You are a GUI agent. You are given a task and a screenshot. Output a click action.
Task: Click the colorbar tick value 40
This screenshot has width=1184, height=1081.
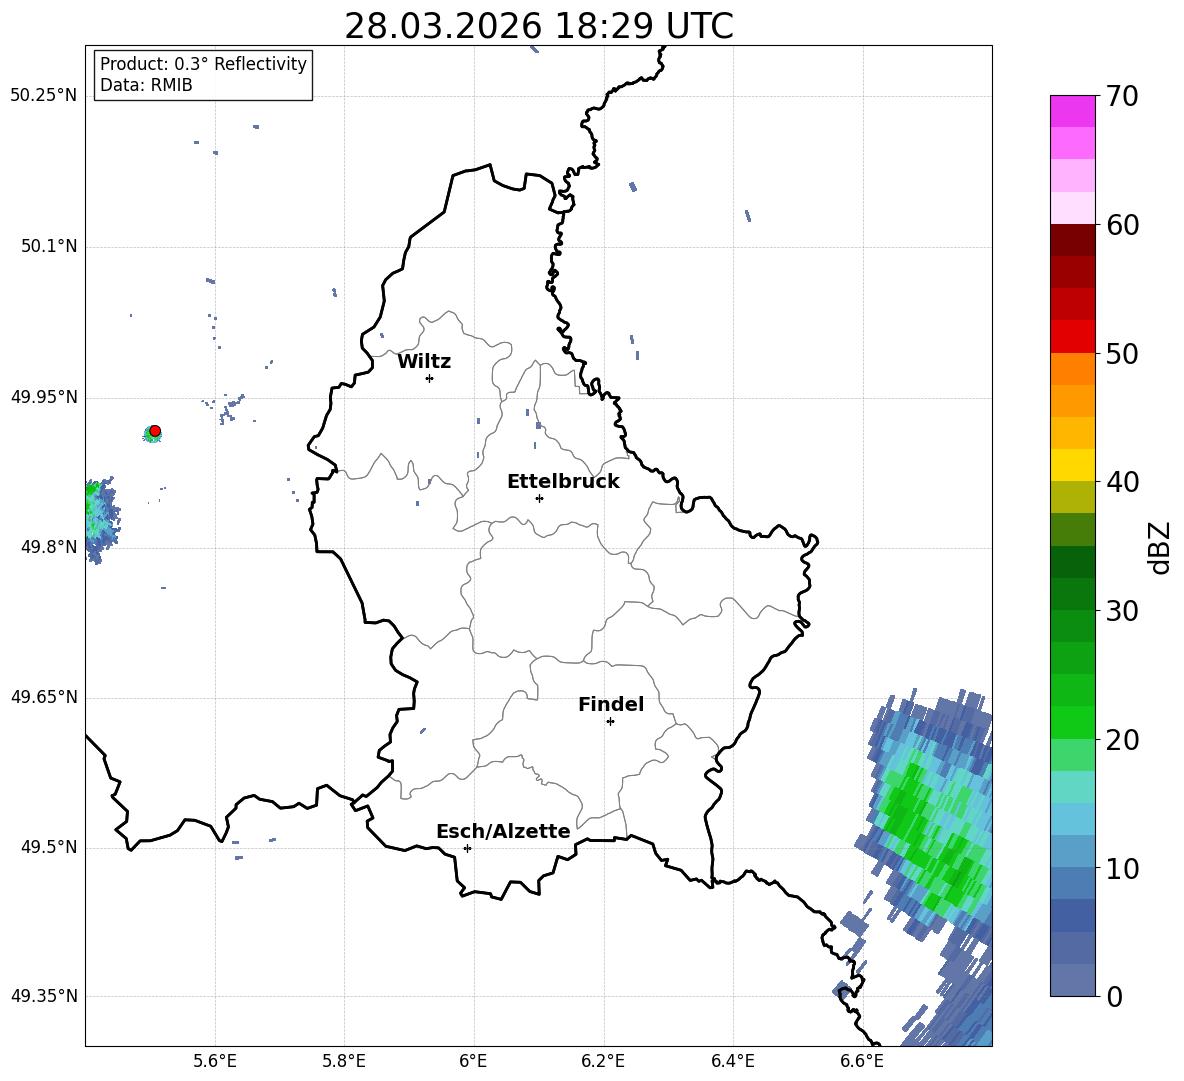(x=1122, y=482)
